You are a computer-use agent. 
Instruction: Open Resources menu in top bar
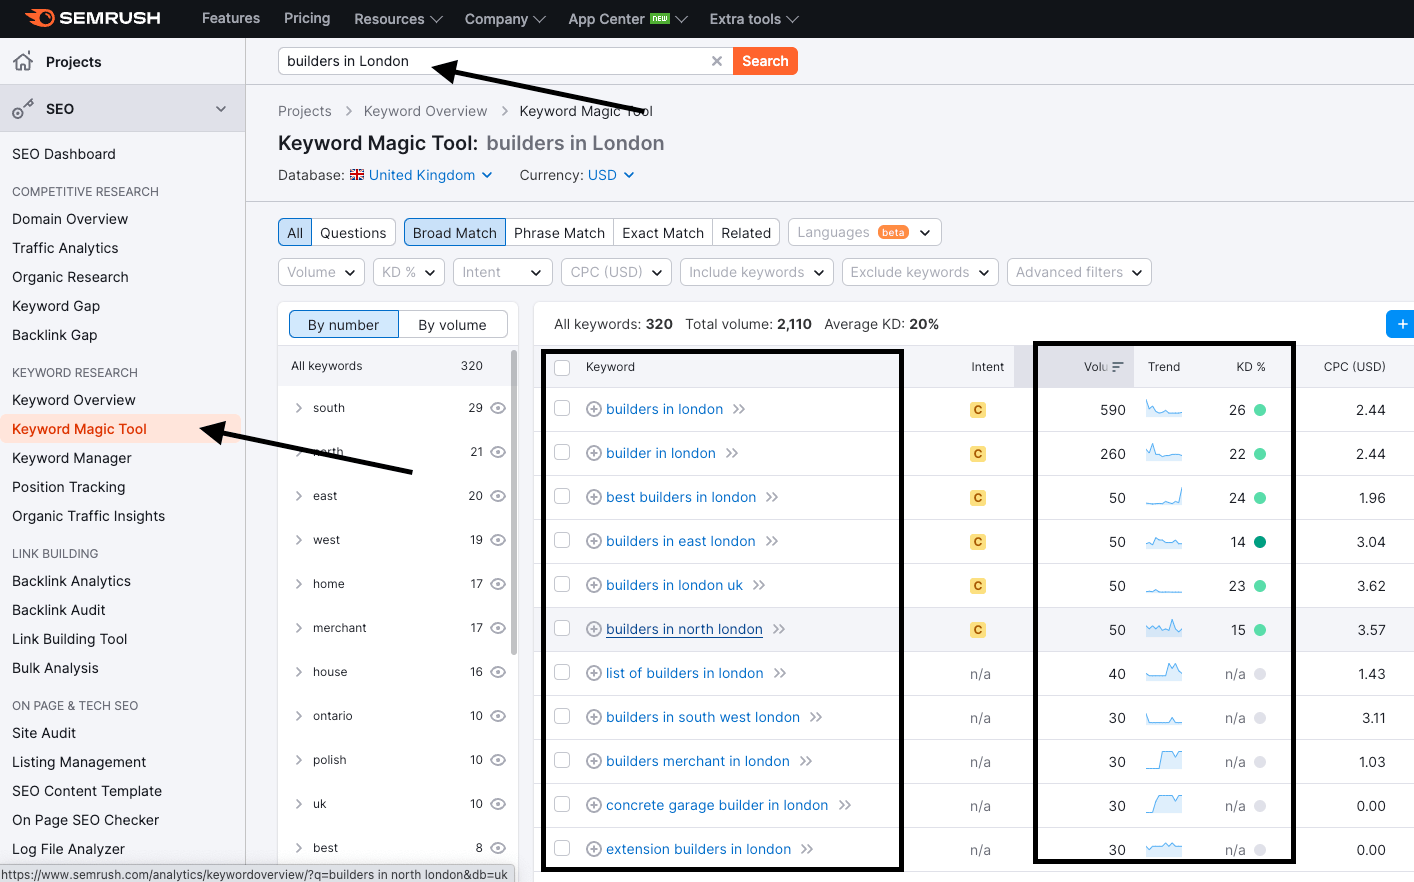click(398, 19)
